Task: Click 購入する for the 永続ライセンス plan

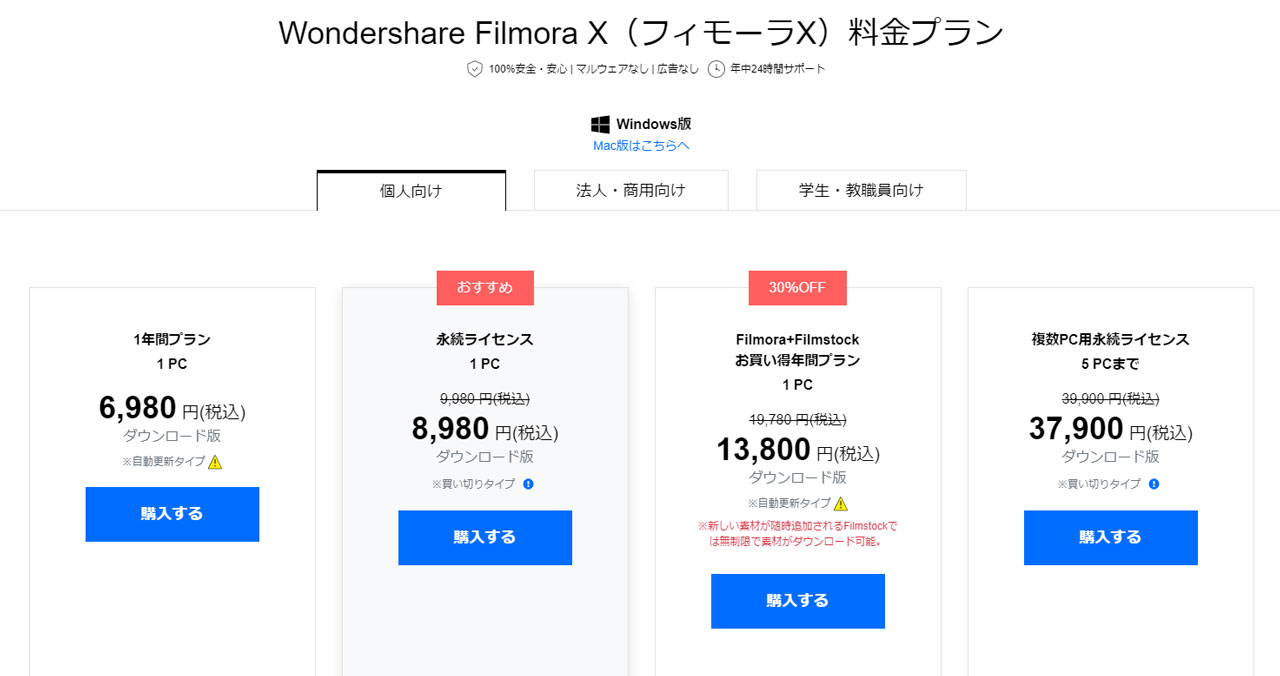Action: point(485,537)
